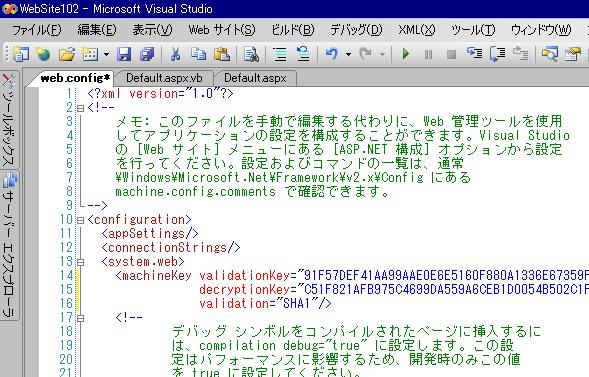Click the New Web Site globe icon
The width and height of the screenshot is (589, 377).
coord(43,54)
